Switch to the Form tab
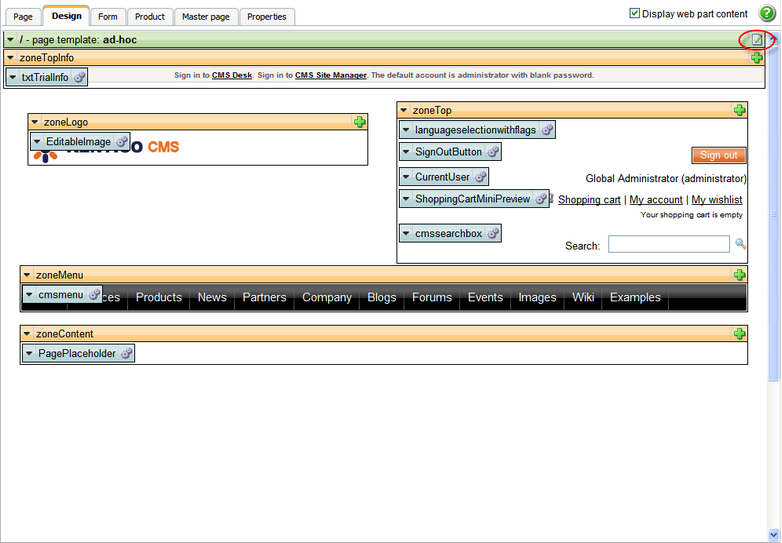Viewport: 782px width, 543px height. pyautogui.click(x=108, y=16)
